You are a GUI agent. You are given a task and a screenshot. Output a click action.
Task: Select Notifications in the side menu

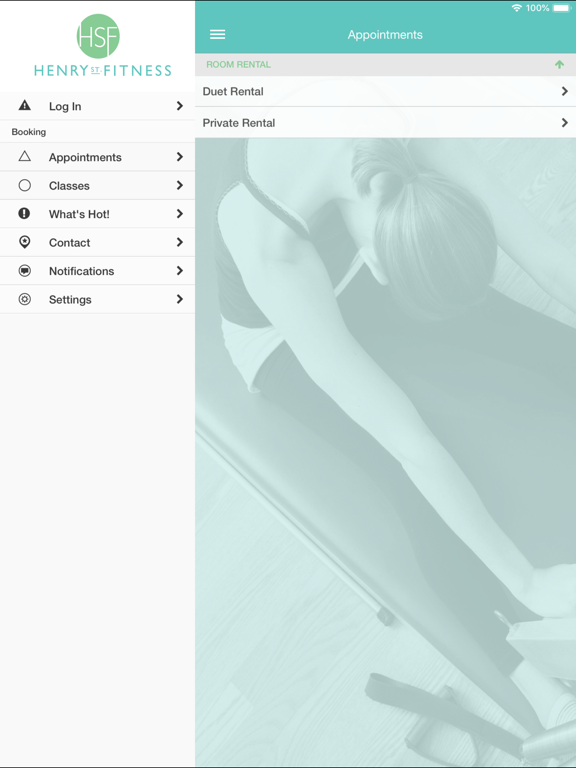pos(97,270)
